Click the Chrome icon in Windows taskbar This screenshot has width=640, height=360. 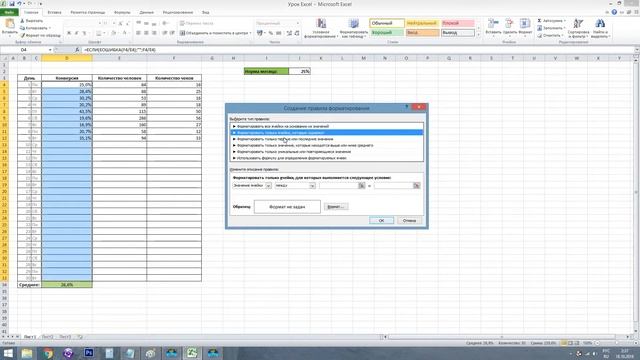[48, 353]
